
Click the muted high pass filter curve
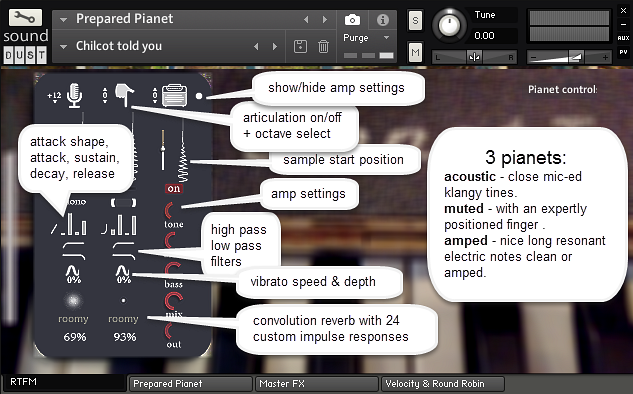(x=124, y=245)
